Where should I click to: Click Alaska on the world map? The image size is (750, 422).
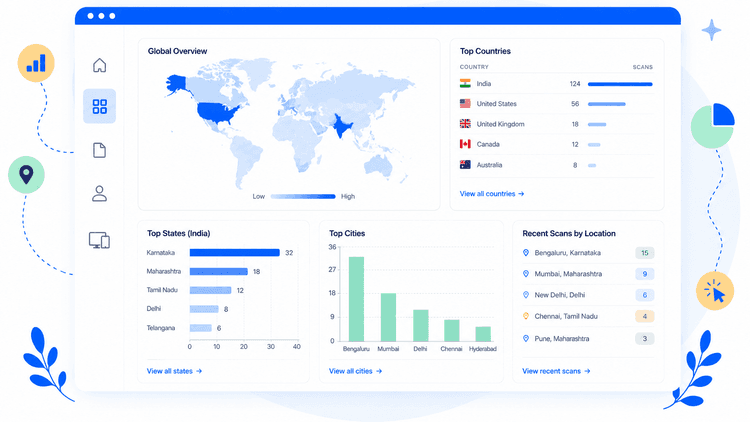coord(176,83)
